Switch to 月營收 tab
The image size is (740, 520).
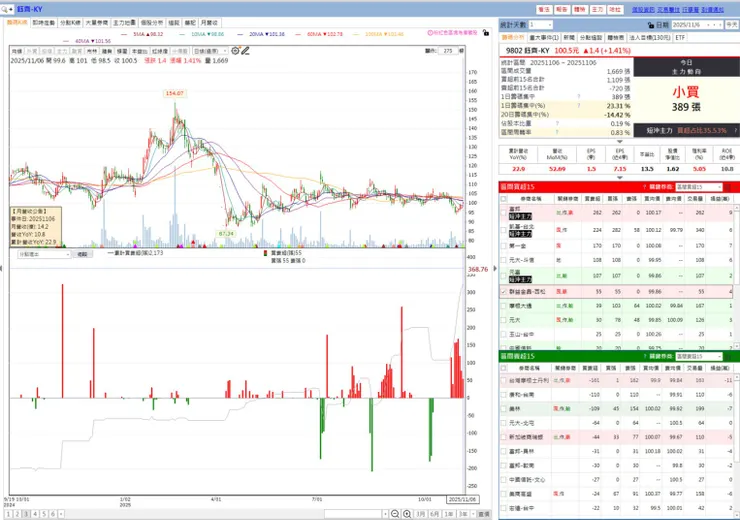(x=209, y=23)
